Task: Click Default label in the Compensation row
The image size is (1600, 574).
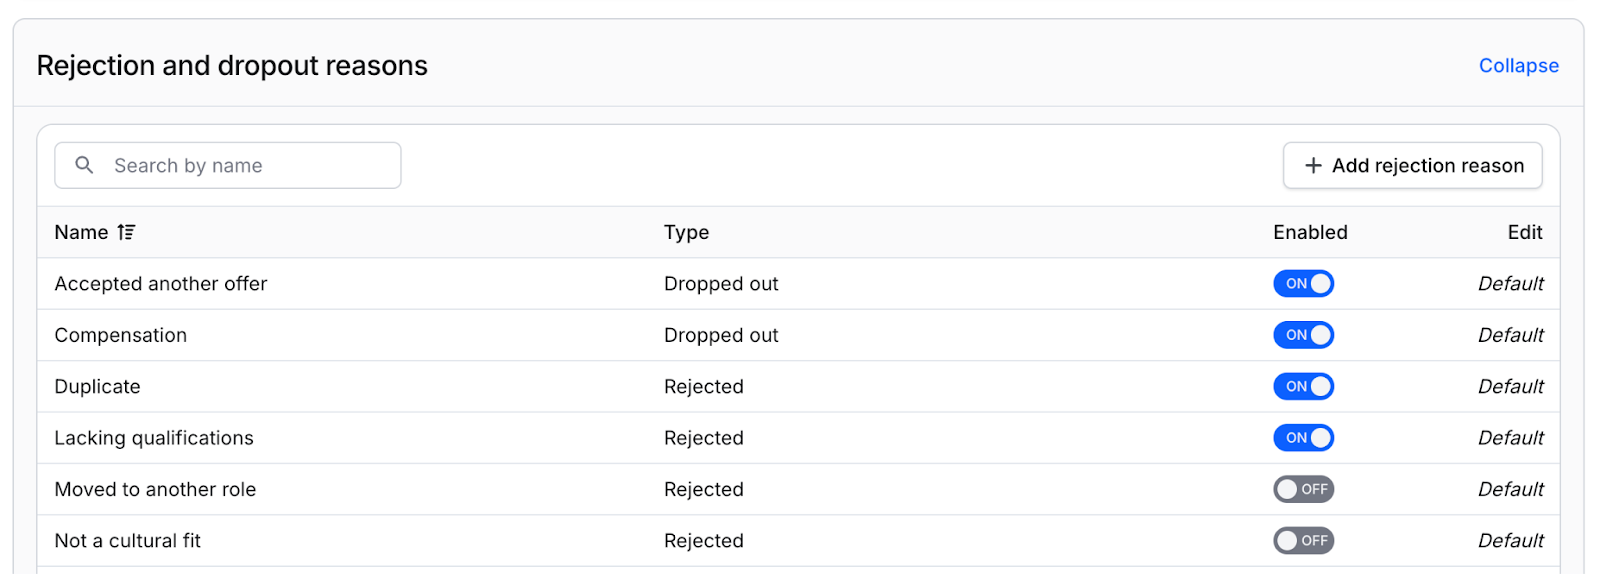Action: tap(1510, 335)
